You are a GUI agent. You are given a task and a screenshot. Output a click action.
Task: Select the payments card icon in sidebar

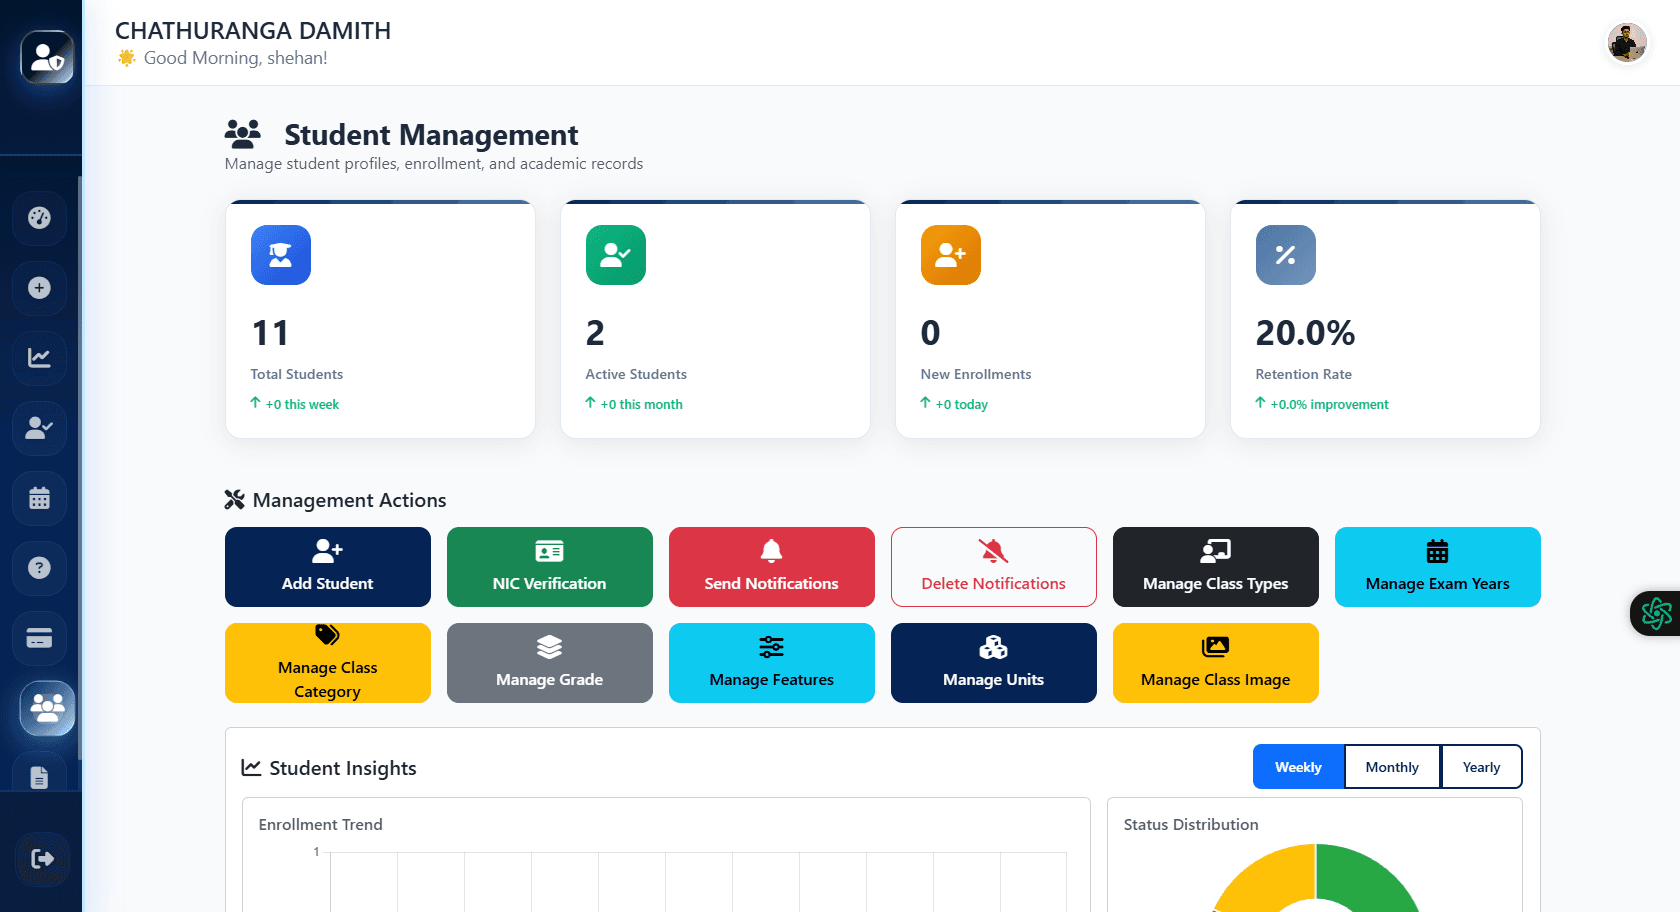coord(39,638)
